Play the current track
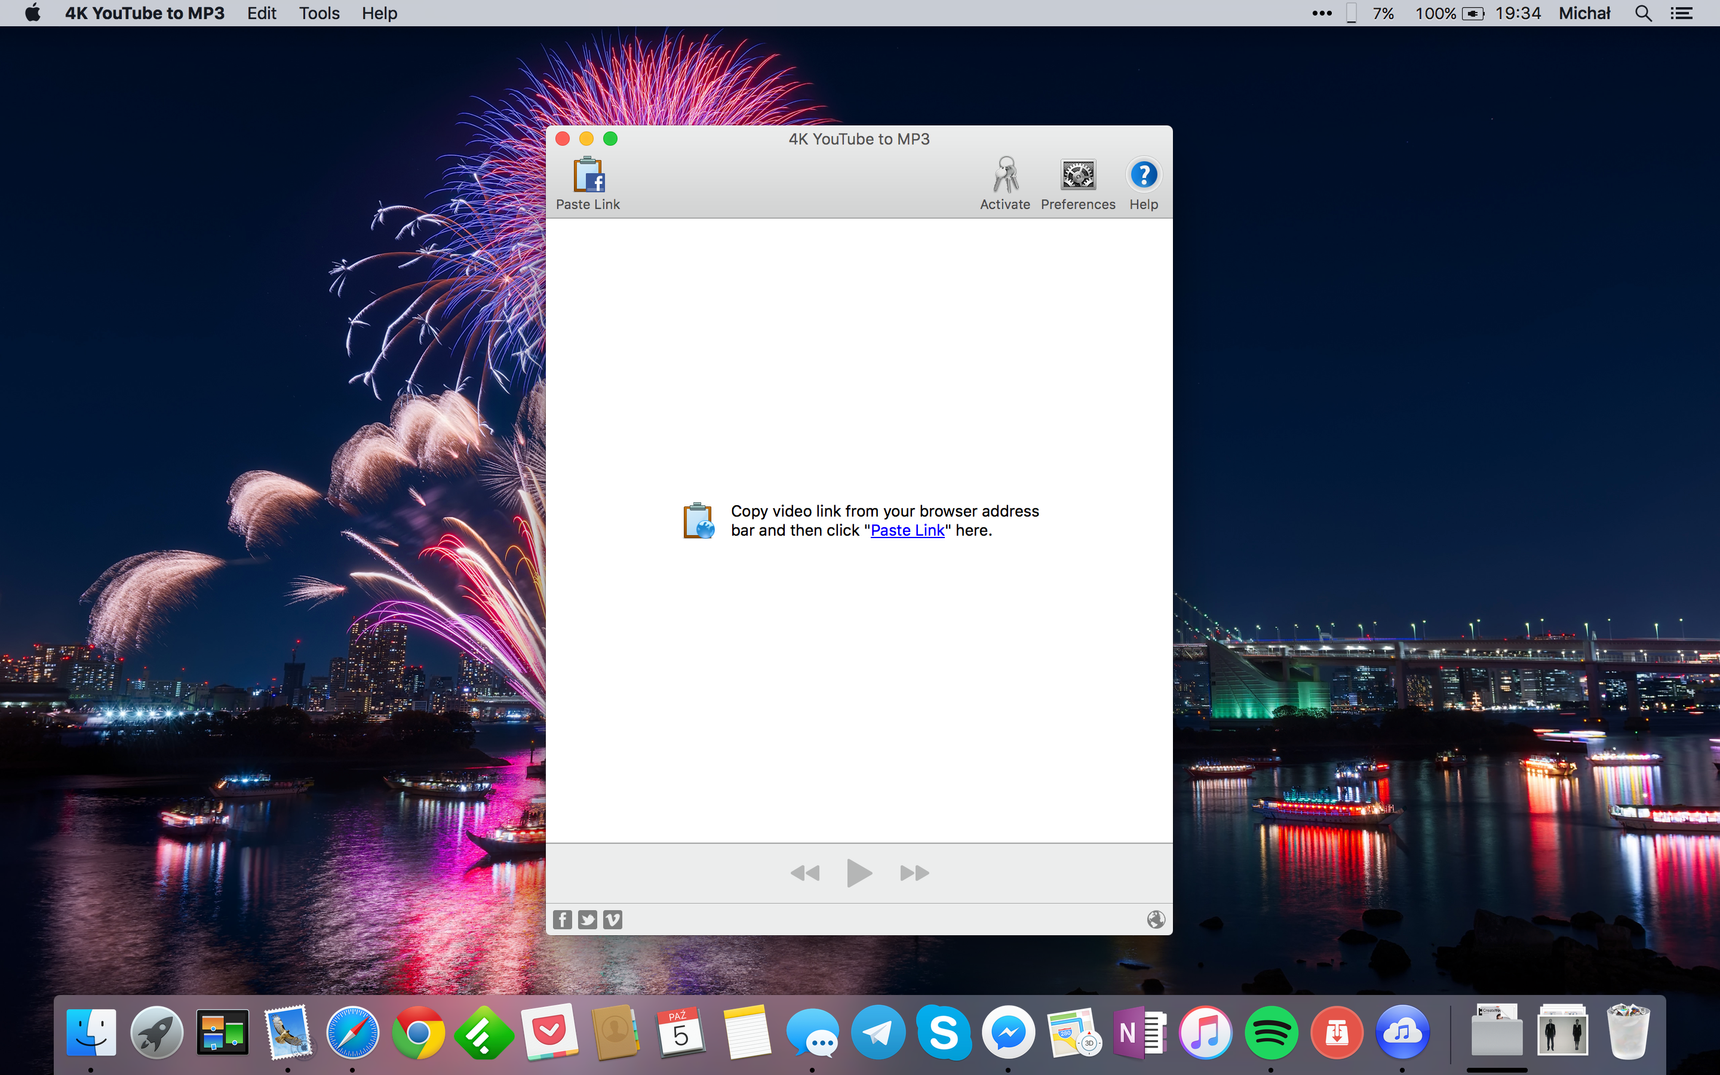The image size is (1720, 1075). pos(859,873)
